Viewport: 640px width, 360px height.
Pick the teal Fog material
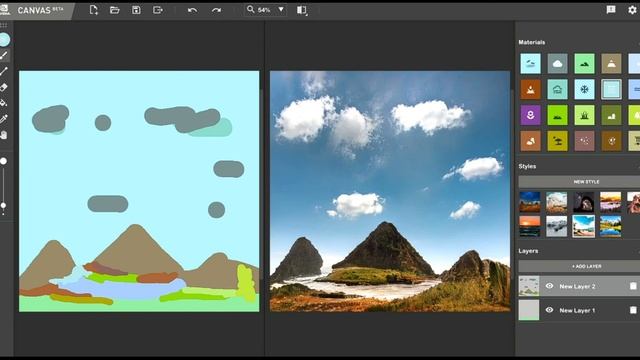click(557, 89)
